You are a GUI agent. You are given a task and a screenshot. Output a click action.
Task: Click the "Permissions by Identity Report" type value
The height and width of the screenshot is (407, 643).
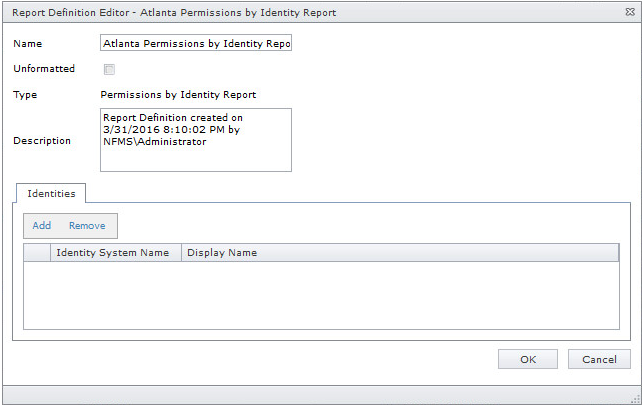coord(179,95)
